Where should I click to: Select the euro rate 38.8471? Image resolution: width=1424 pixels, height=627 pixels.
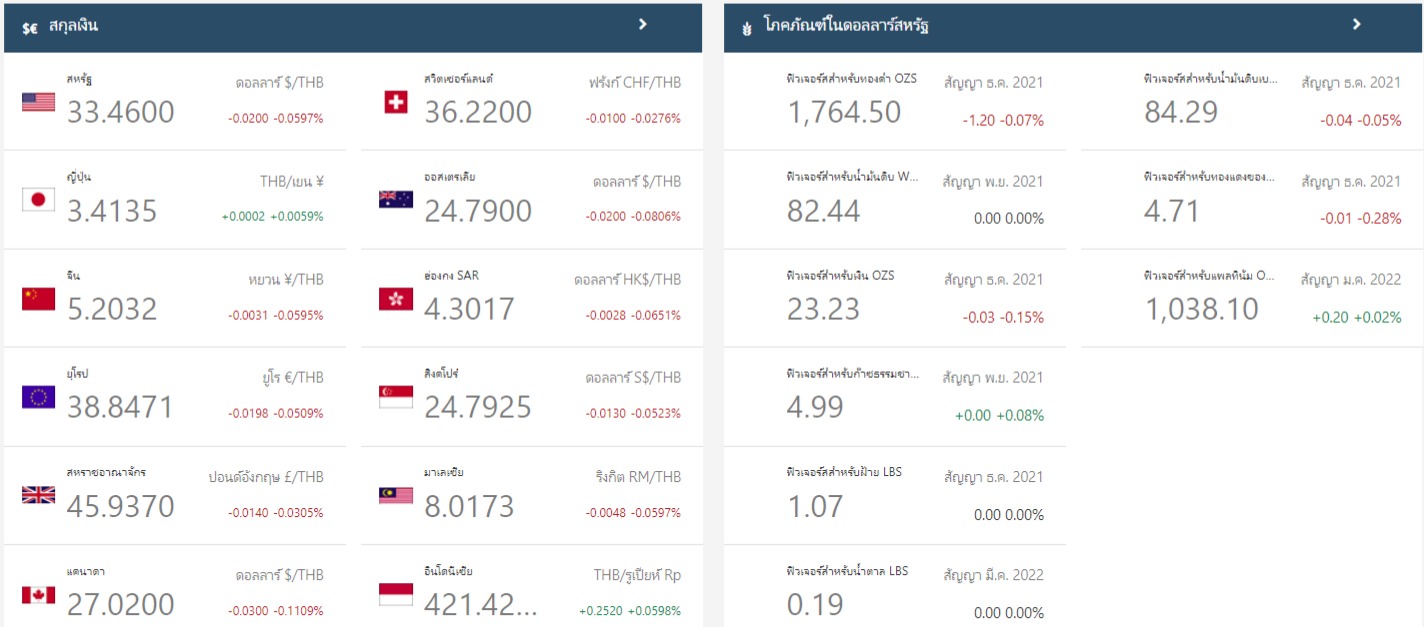tap(121, 407)
